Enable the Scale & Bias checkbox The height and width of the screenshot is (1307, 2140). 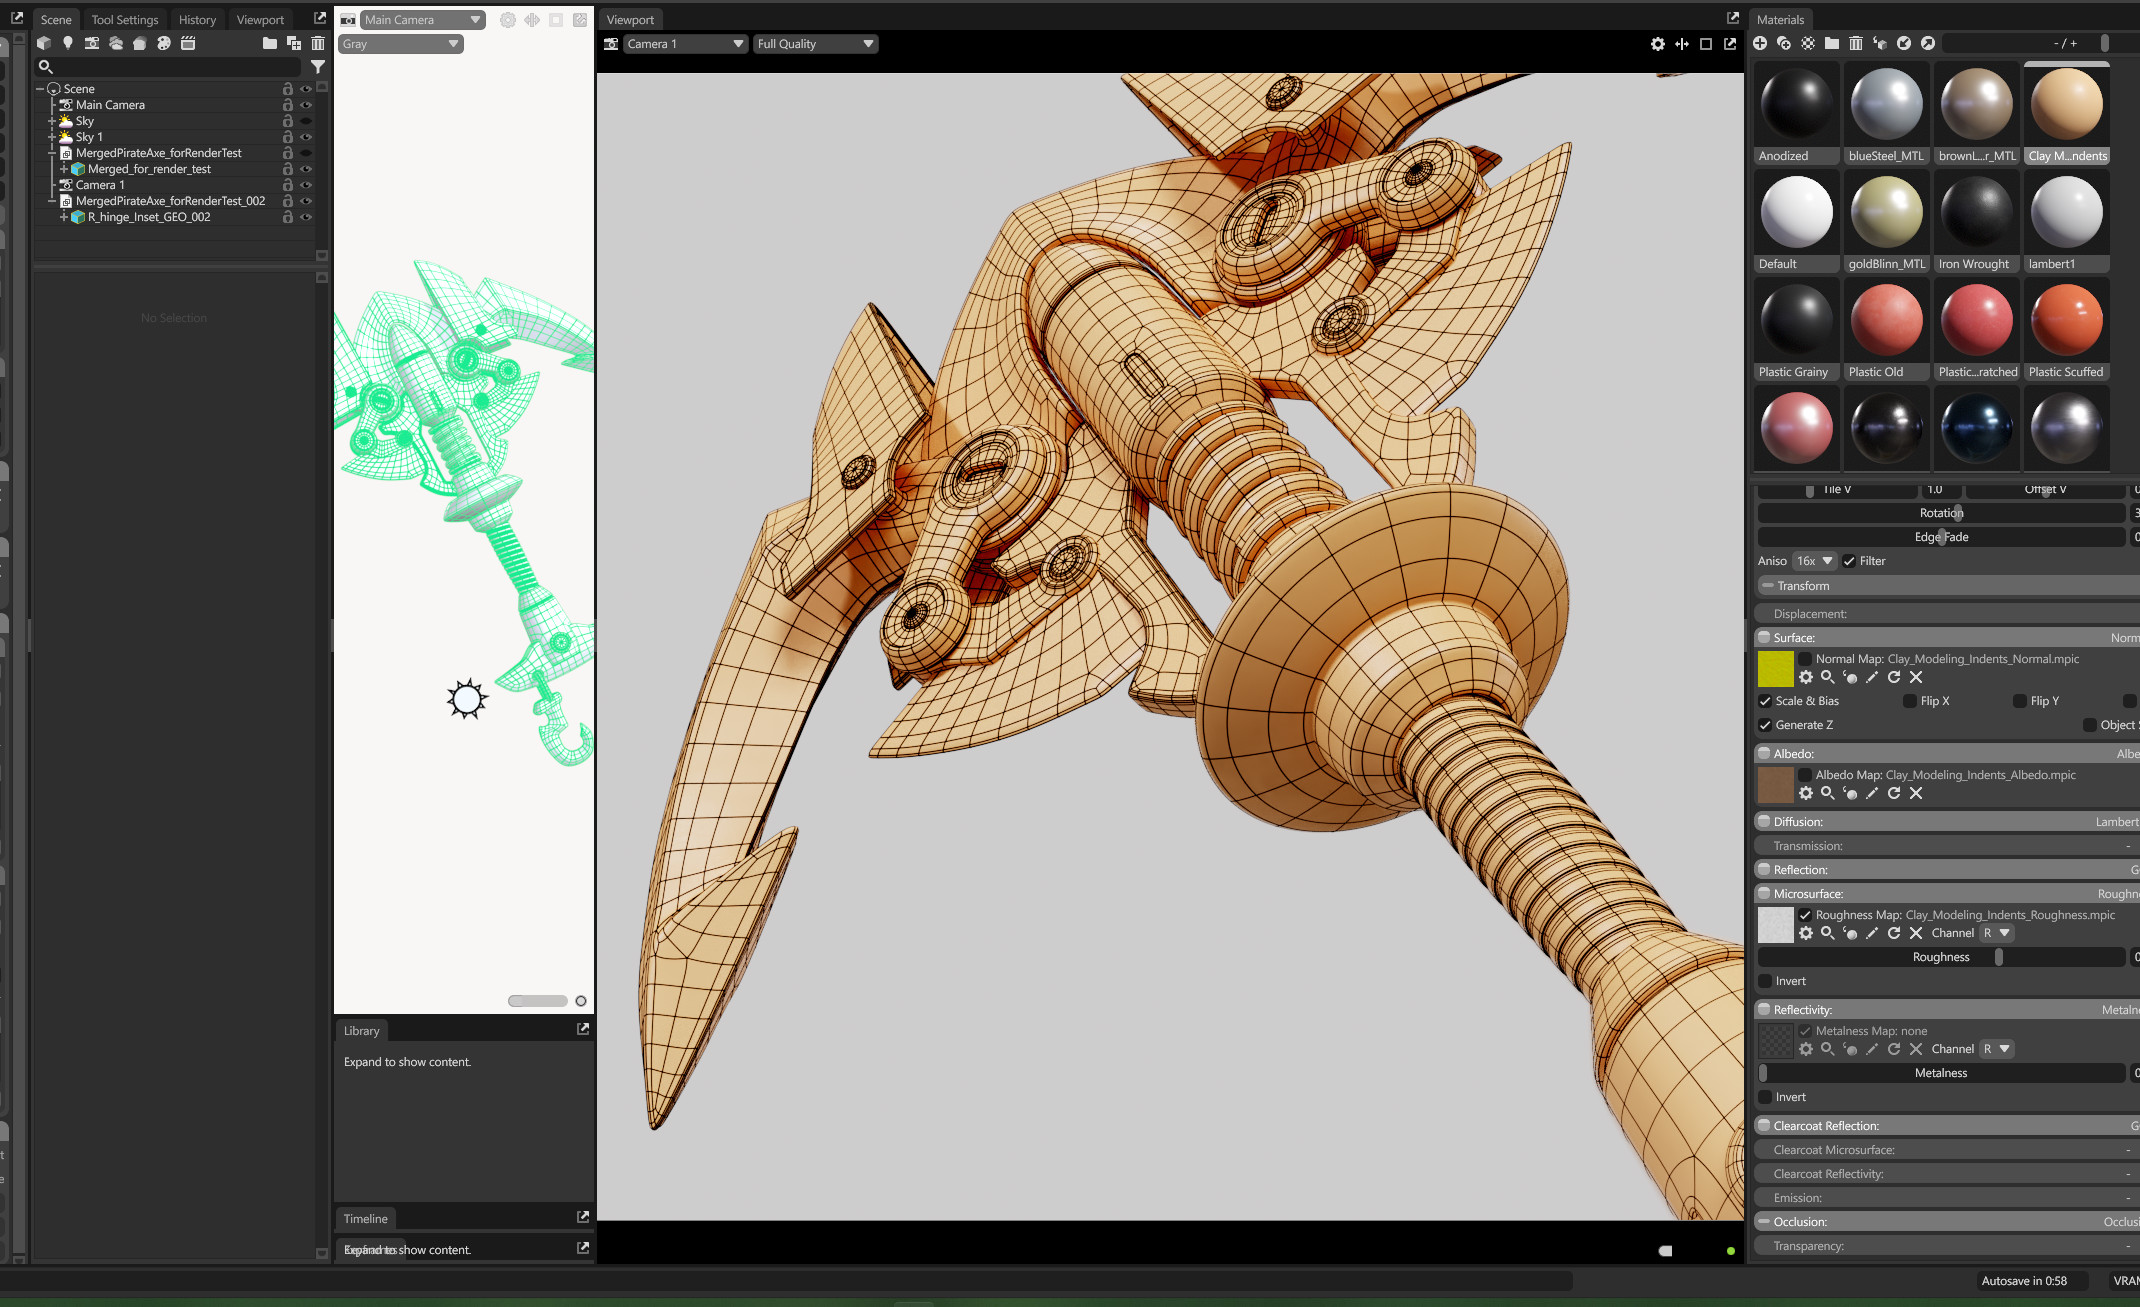pos(1766,701)
